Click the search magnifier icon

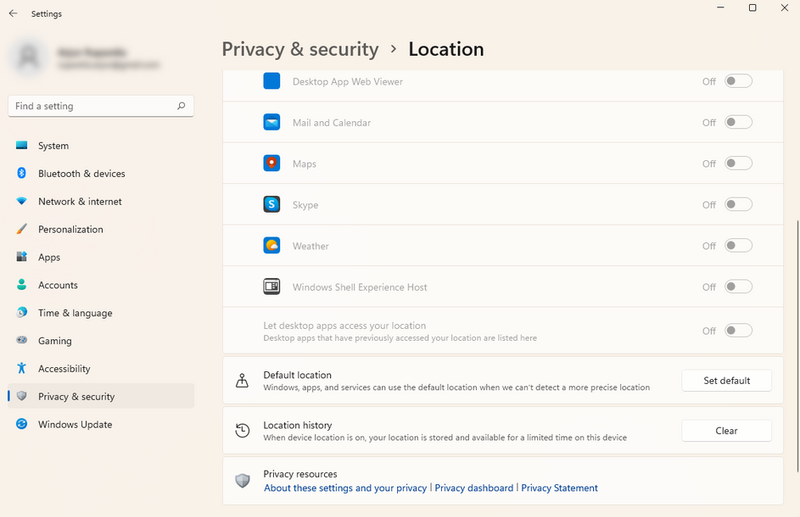pyautogui.click(x=181, y=106)
